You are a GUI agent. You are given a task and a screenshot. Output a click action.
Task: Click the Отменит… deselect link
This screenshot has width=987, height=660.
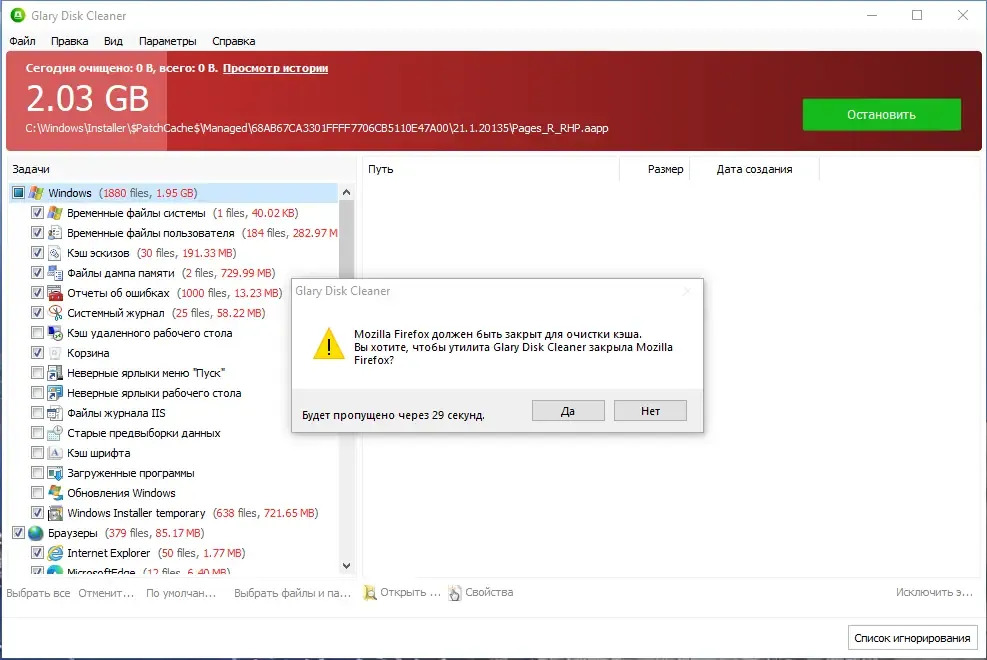pos(106,593)
